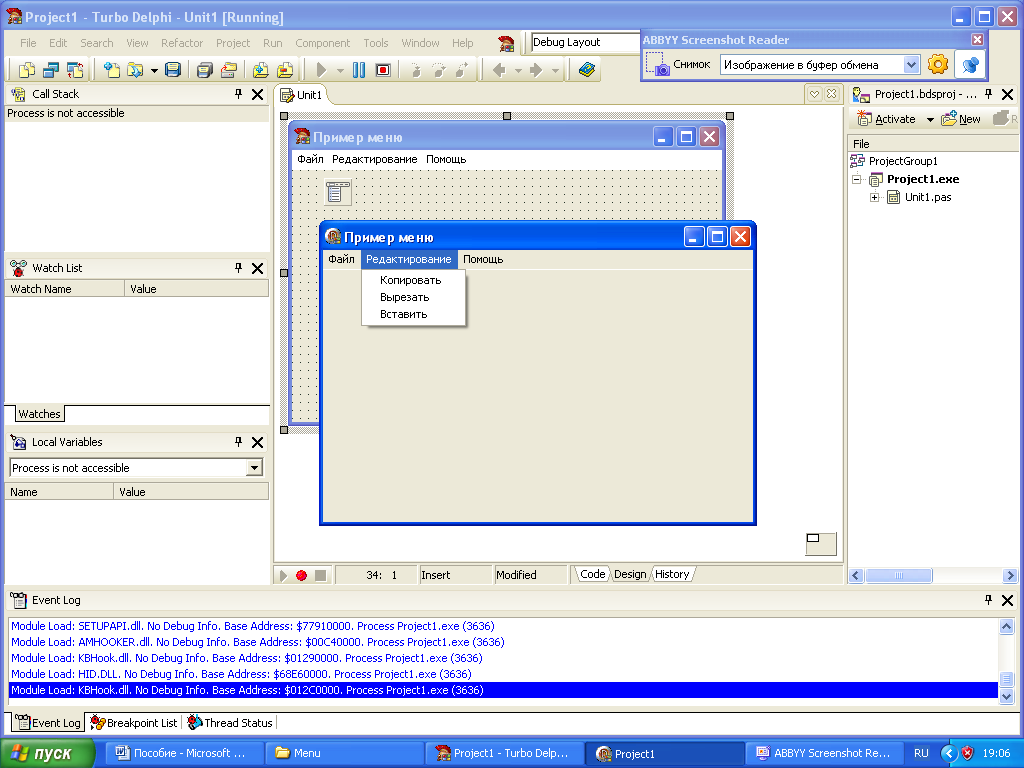This screenshot has width=1024, height=768.
Task: Switch to the History tab
Action: tap(672, 574)
